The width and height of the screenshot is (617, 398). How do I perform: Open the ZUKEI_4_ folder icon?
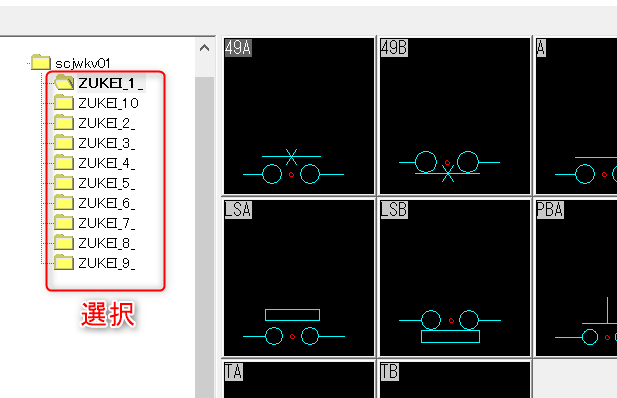coord(64,163)
